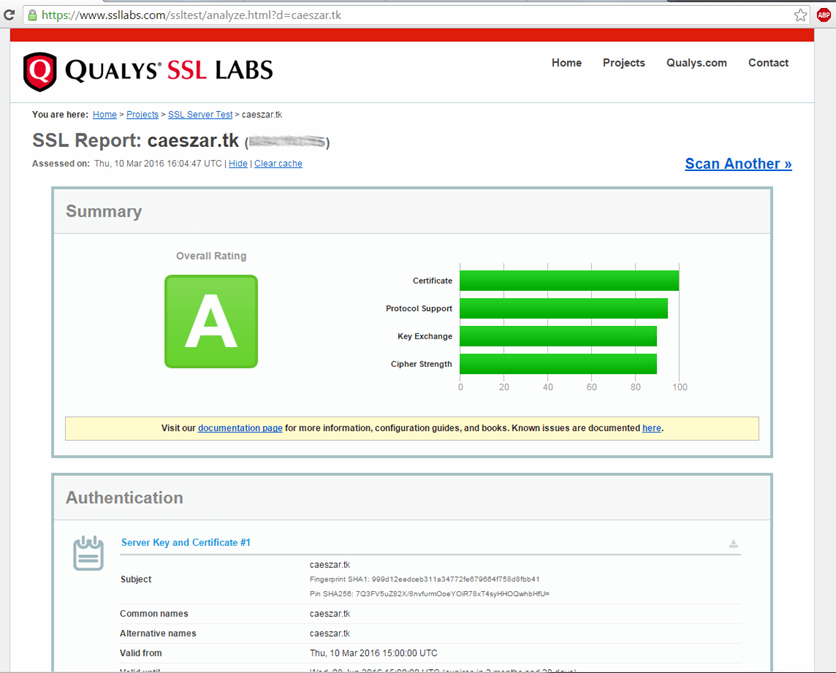Click the green padlock in address bar
The height and width of the screenshot is (673, 836).
[x=32, y=15]
